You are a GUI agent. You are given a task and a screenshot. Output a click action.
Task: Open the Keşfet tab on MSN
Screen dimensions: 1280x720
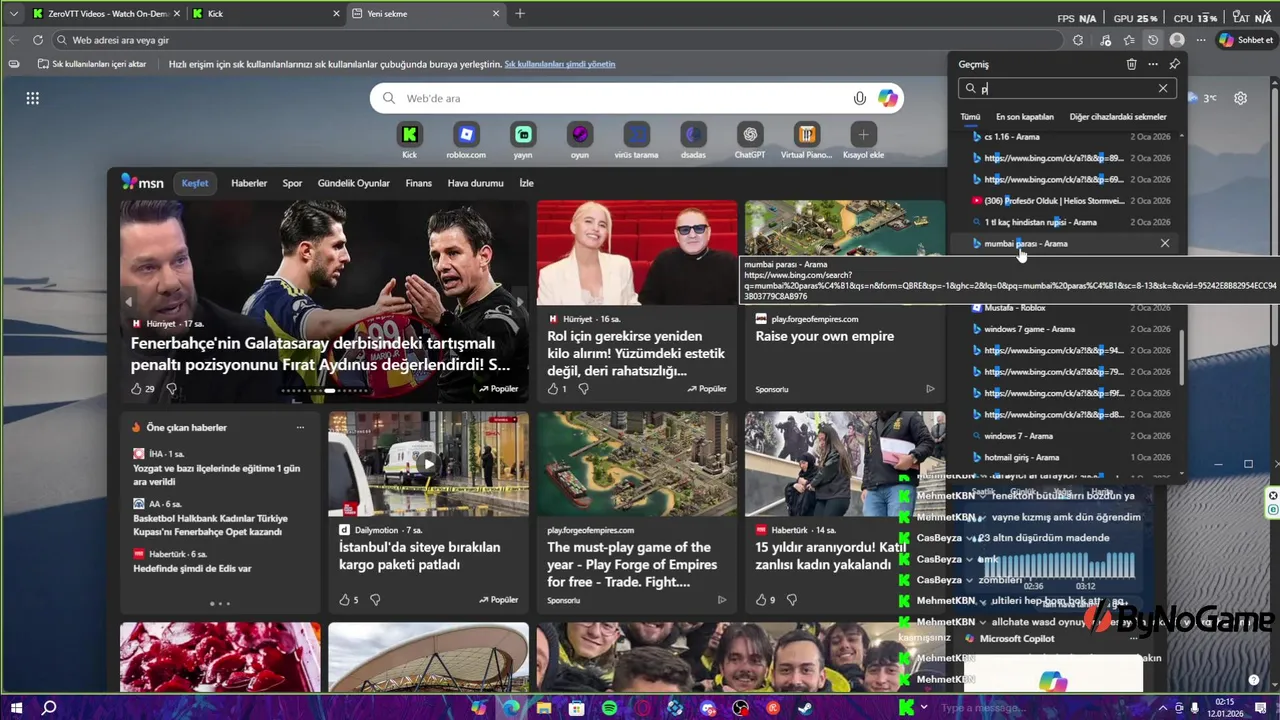(x=195, y=183)
